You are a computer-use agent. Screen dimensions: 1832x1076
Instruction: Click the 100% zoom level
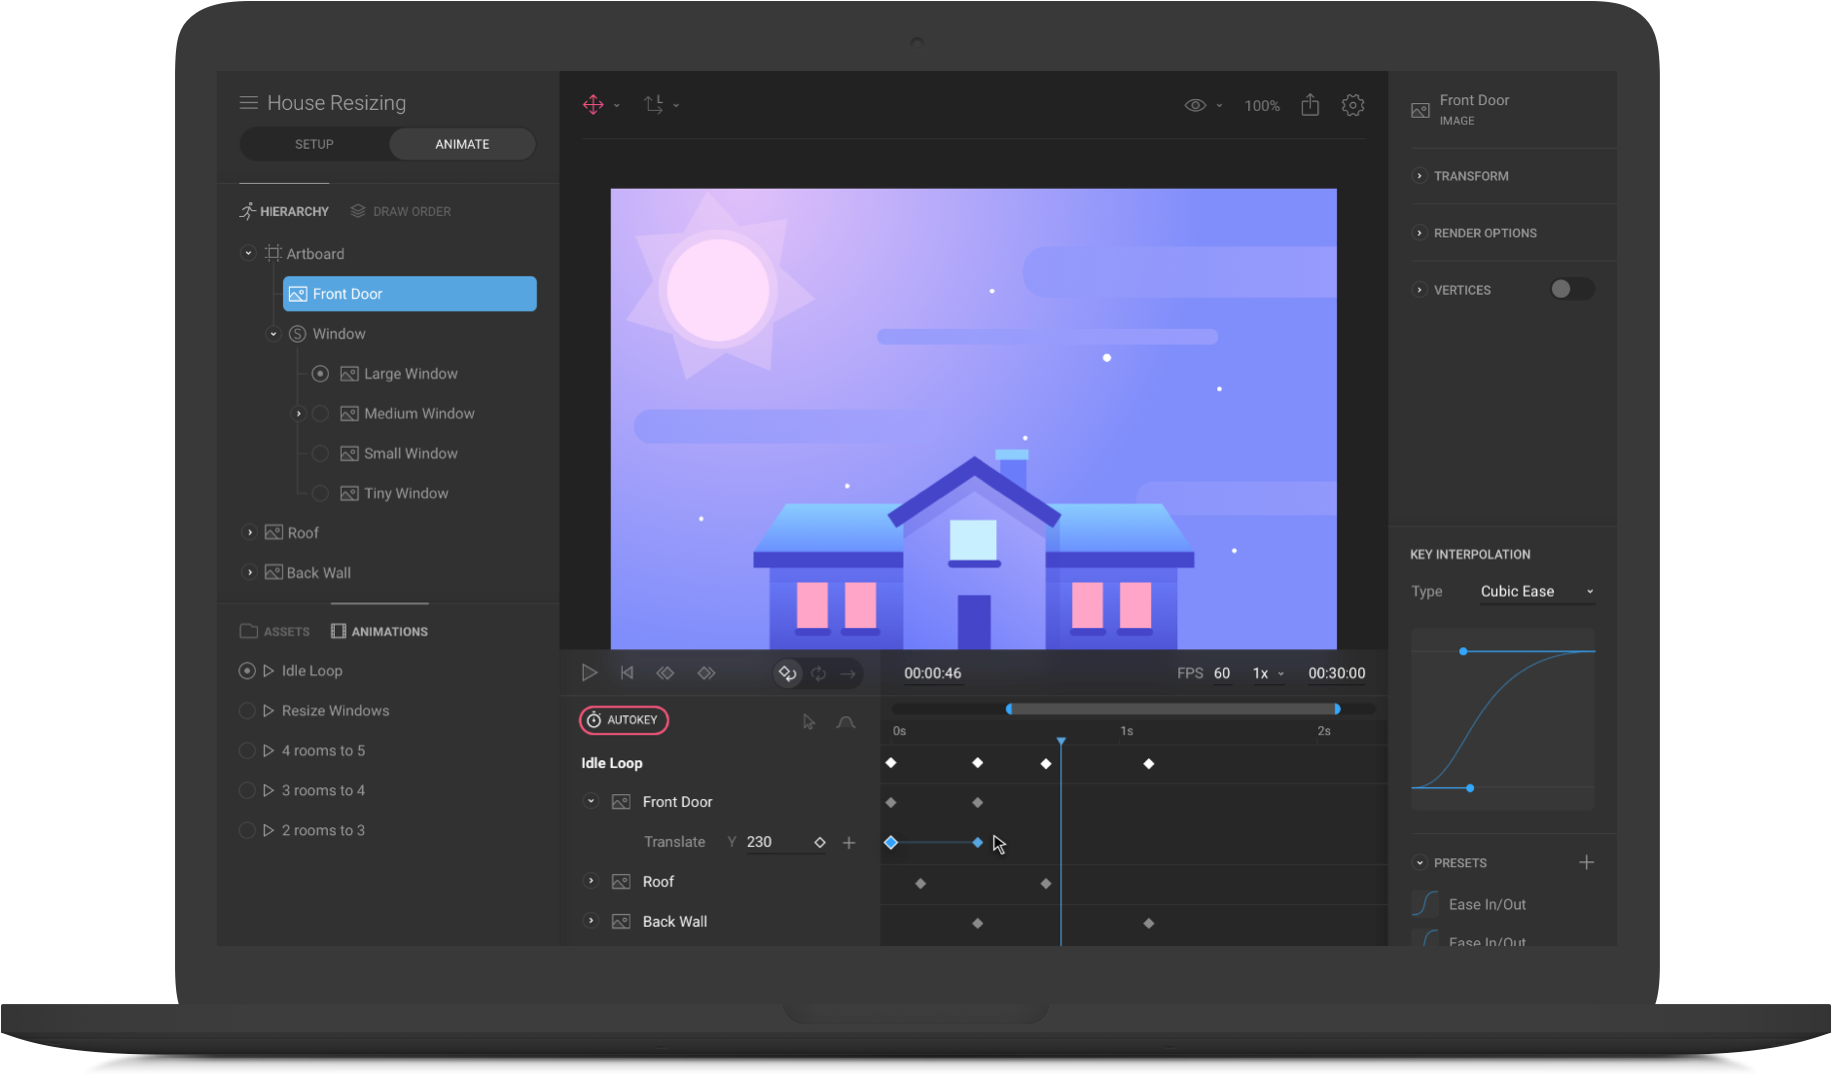pyautogui.click(x=1262, y=106)
